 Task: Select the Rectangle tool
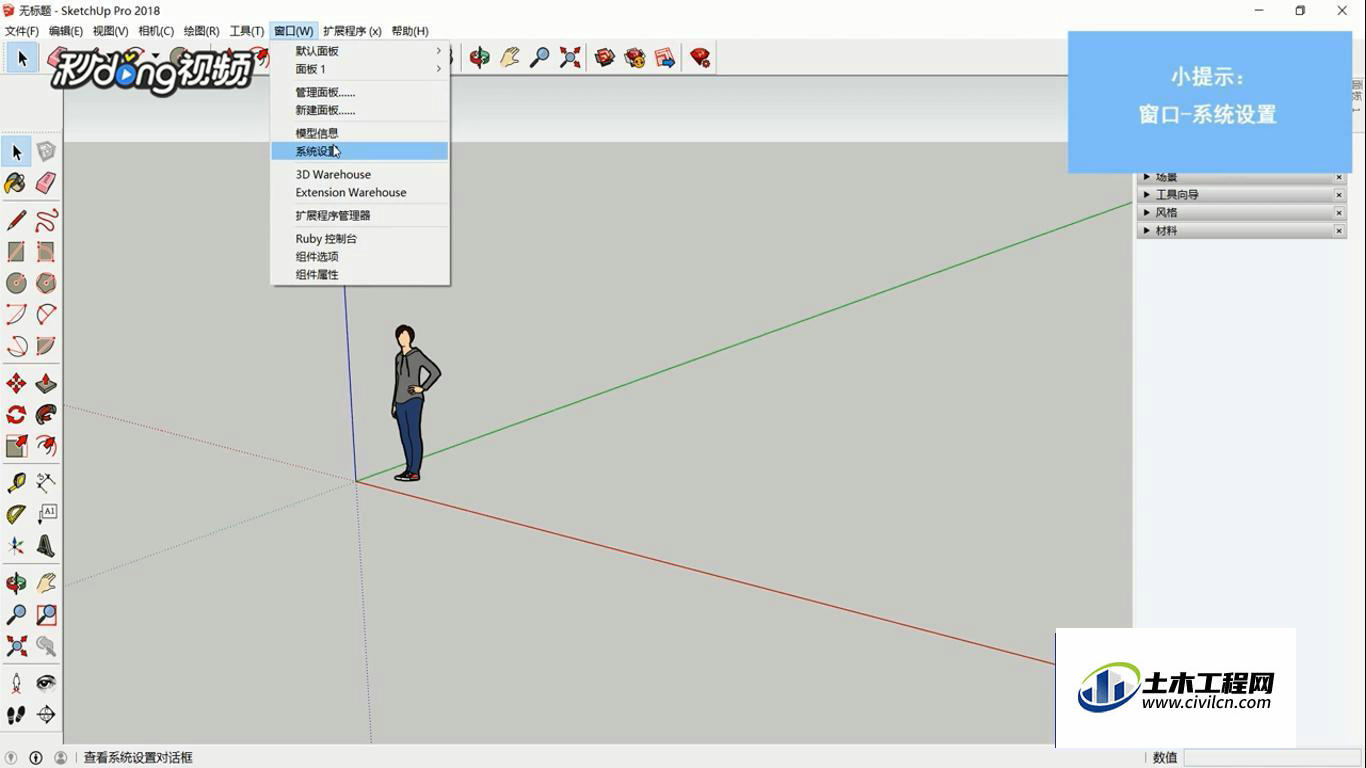coord(16,252)
